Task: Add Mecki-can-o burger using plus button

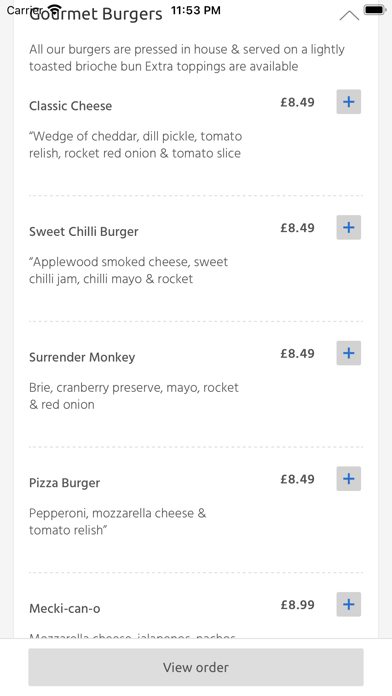Action: coord(348,604)
